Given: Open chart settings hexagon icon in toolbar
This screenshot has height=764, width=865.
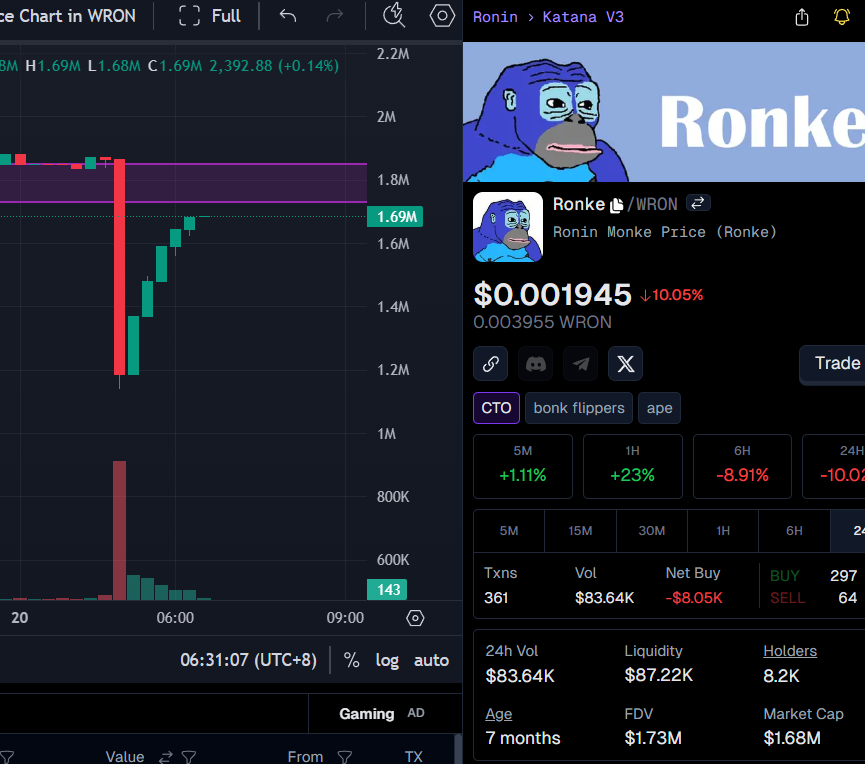Looking at the screenshot, I should 442,15.
